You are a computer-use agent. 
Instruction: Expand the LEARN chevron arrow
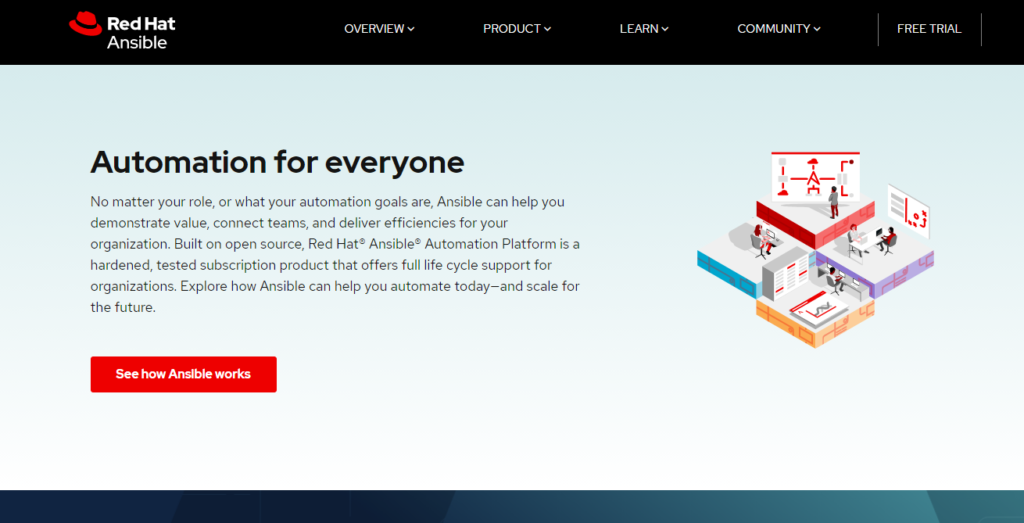click(x=665, y=29)
